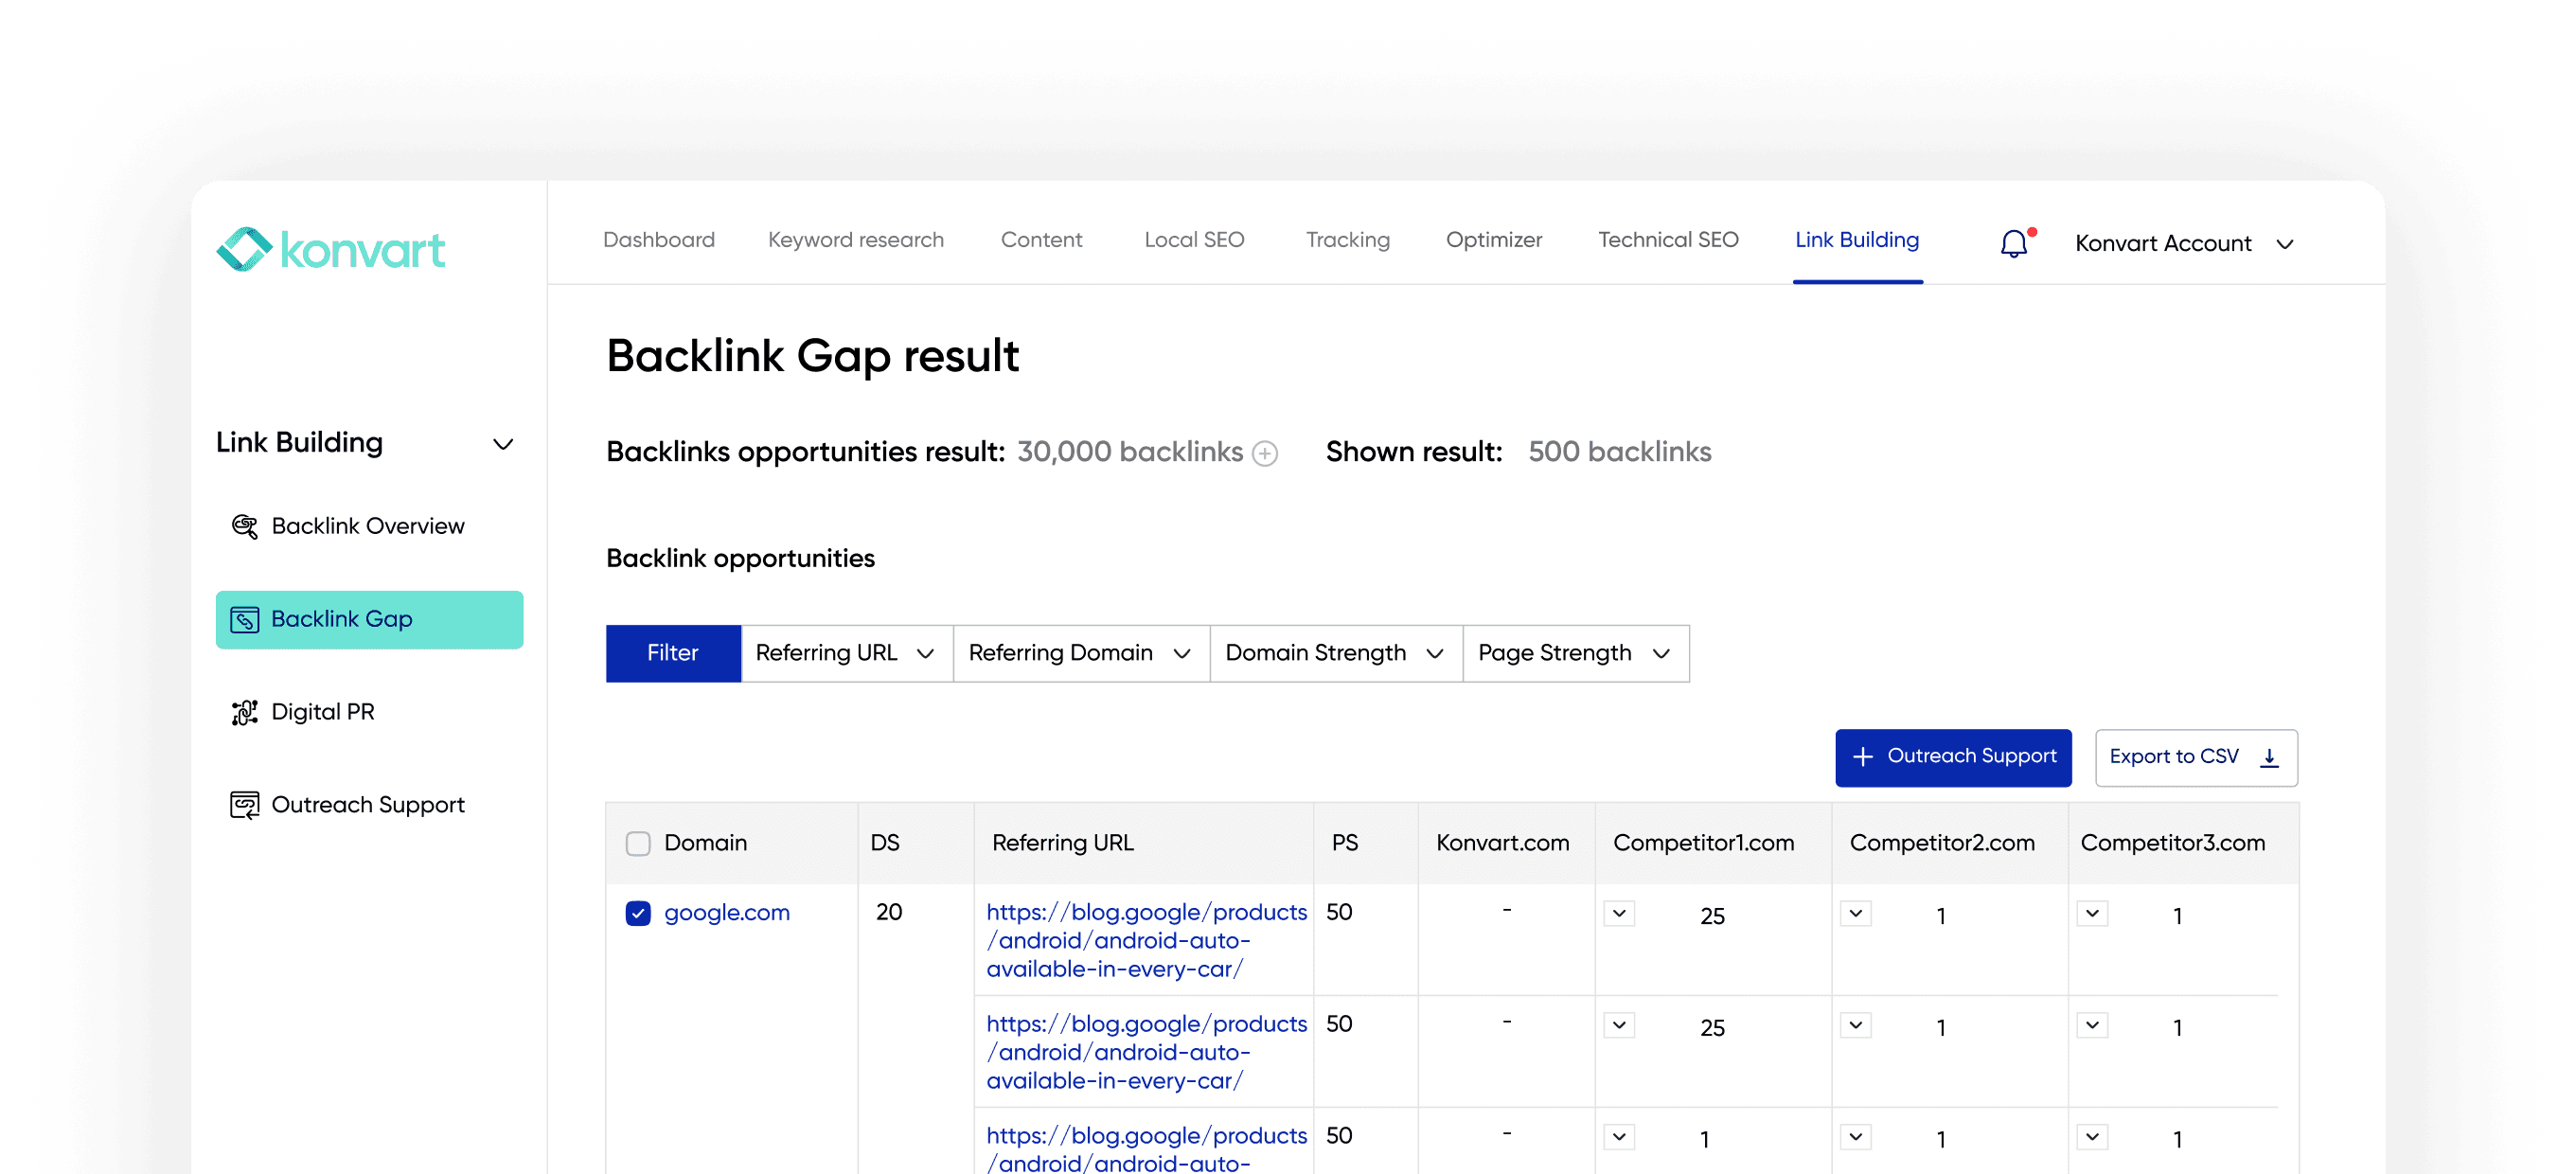Uncheck the google.com row checkbox

tap(638, 913)
